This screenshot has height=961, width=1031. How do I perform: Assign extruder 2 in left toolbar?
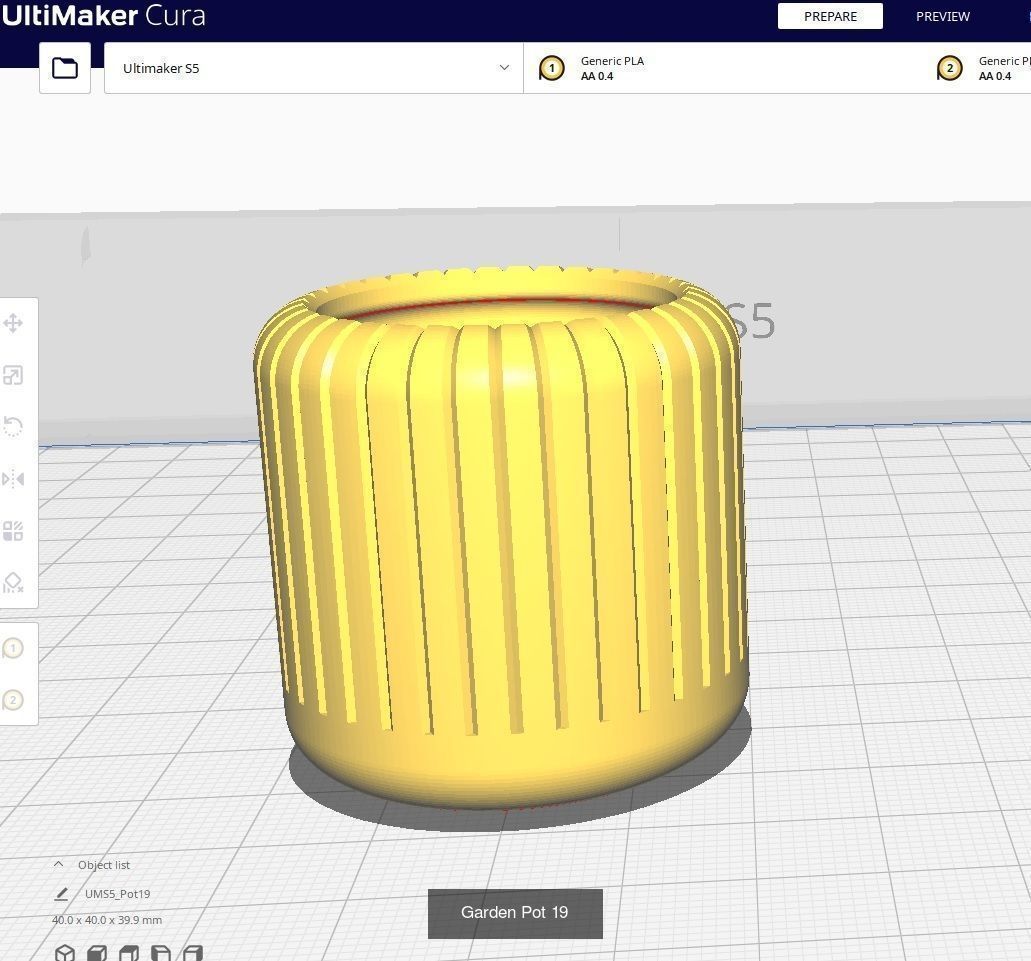[x=13, y=700]
